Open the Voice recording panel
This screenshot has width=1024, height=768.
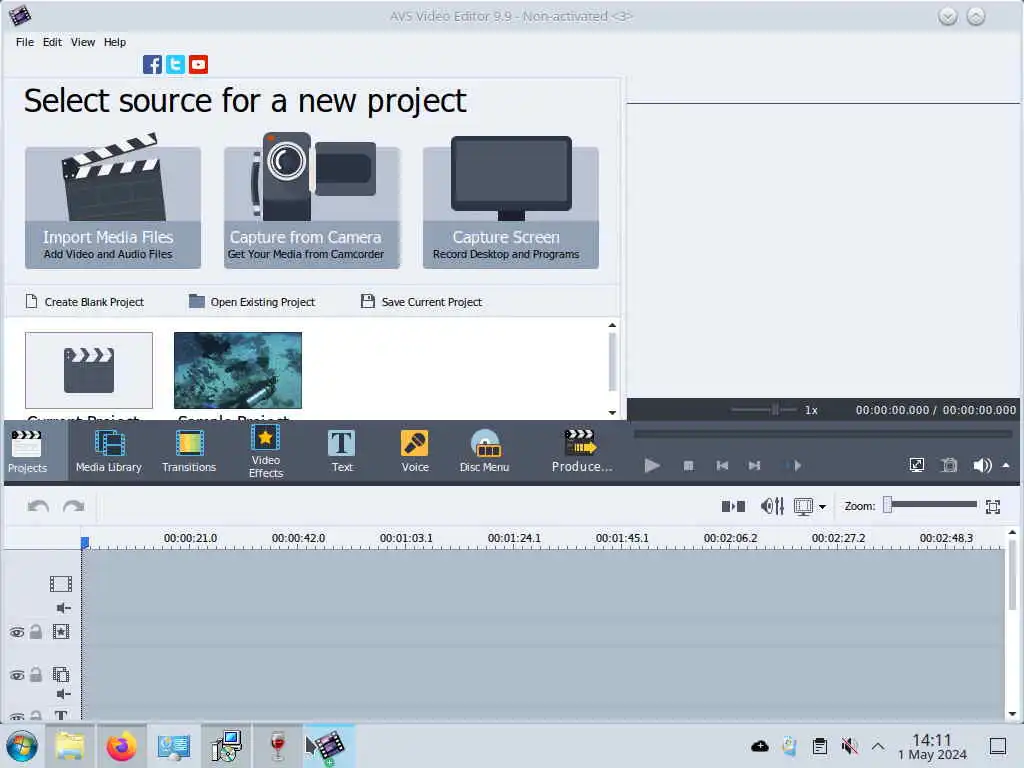[415, 452]
